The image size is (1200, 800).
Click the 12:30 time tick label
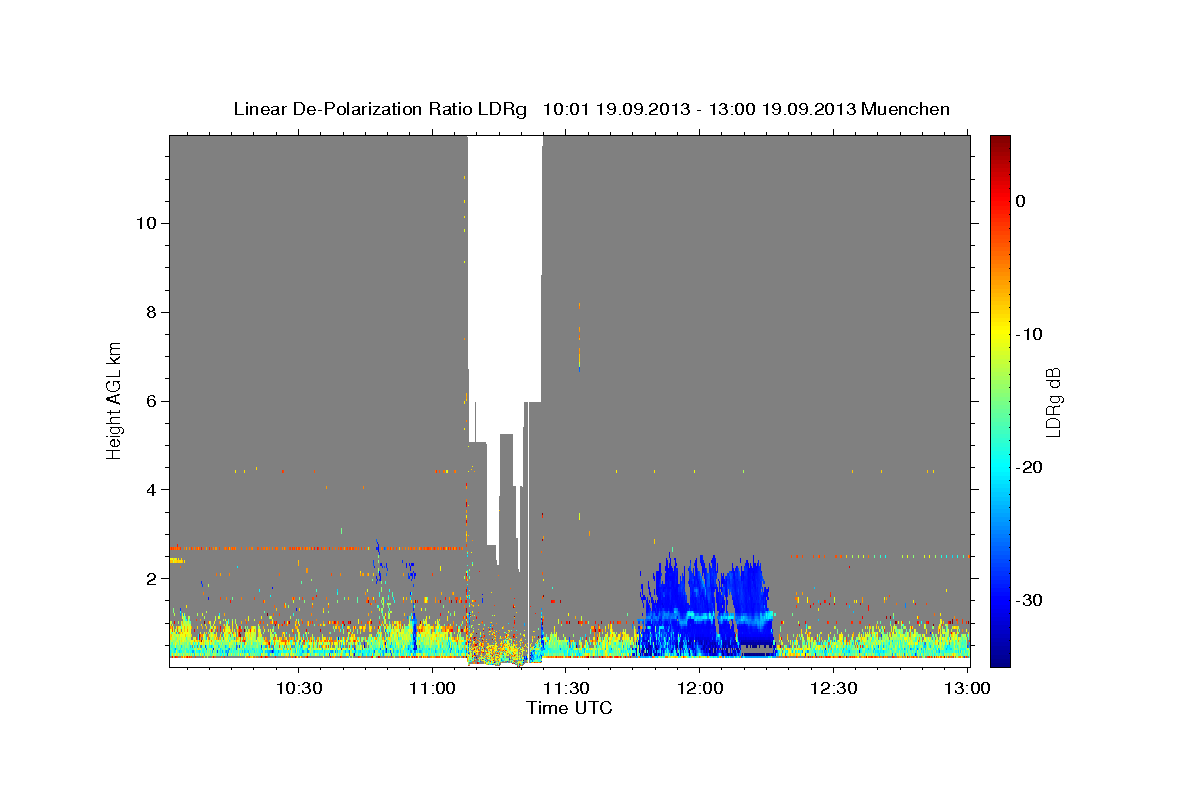click(833, 689)
